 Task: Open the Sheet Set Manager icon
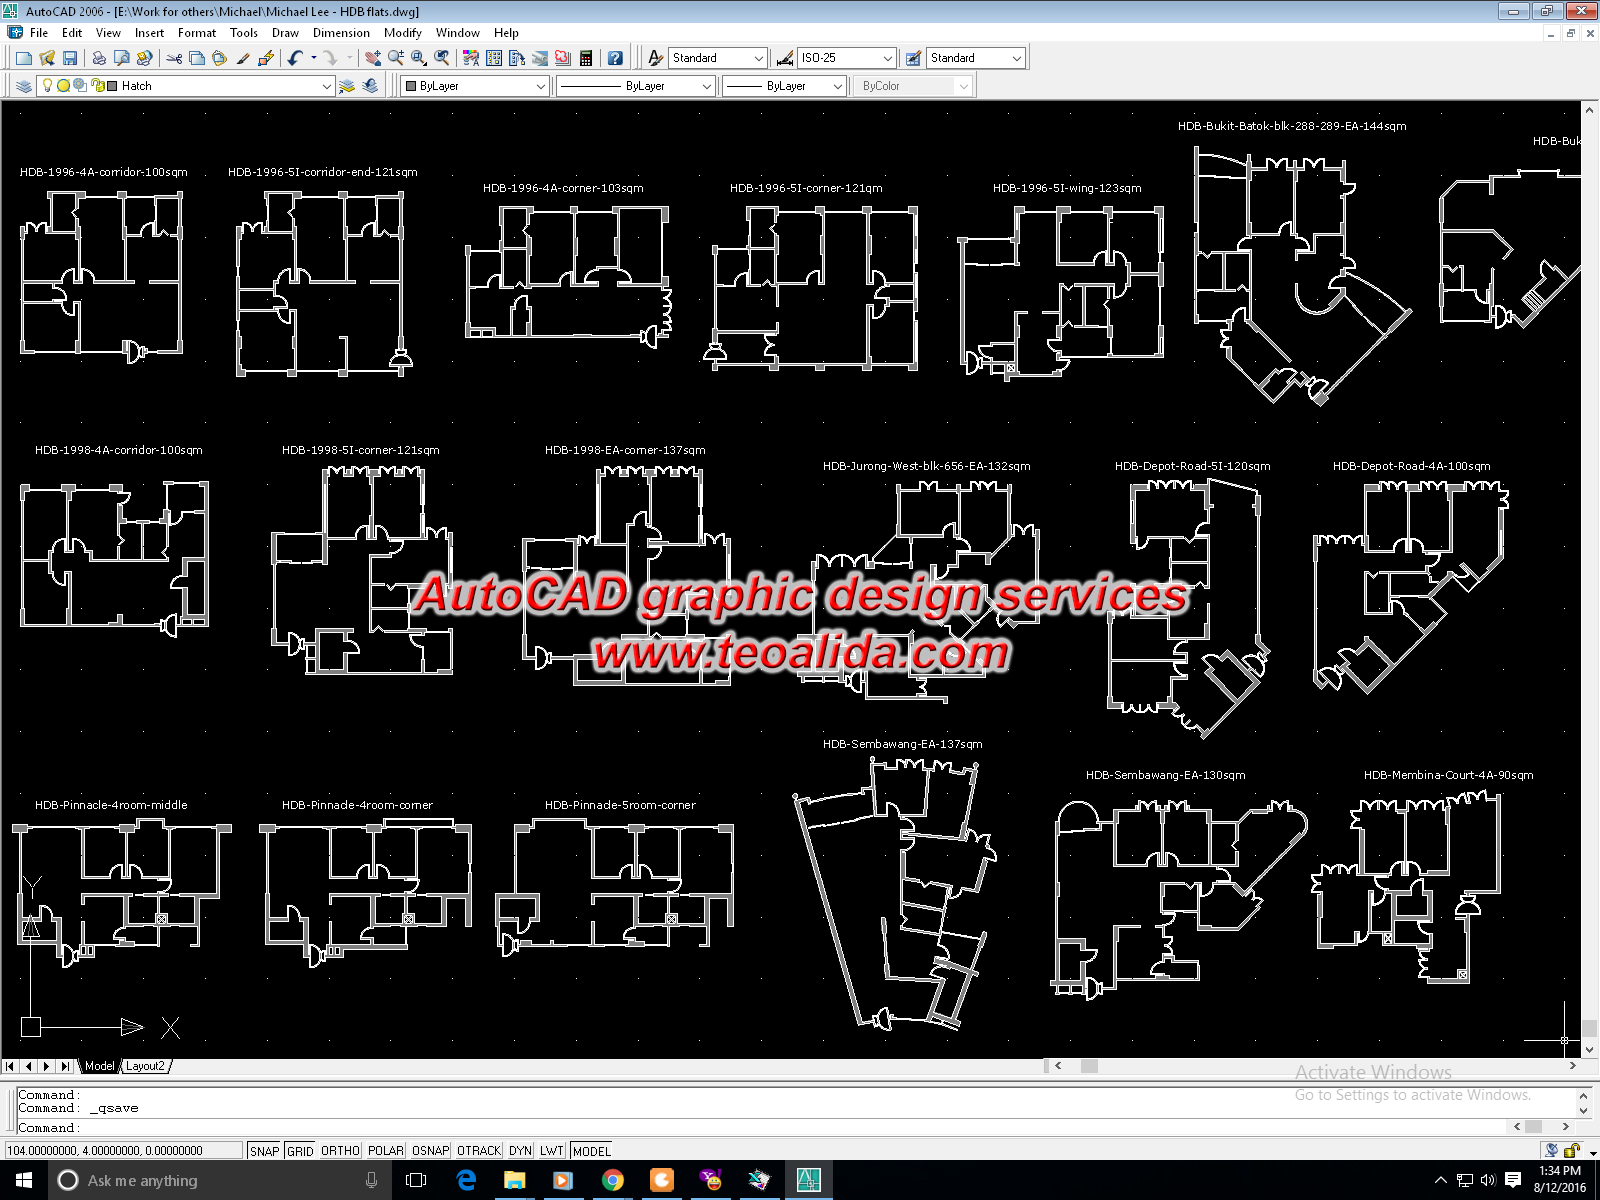540,58
